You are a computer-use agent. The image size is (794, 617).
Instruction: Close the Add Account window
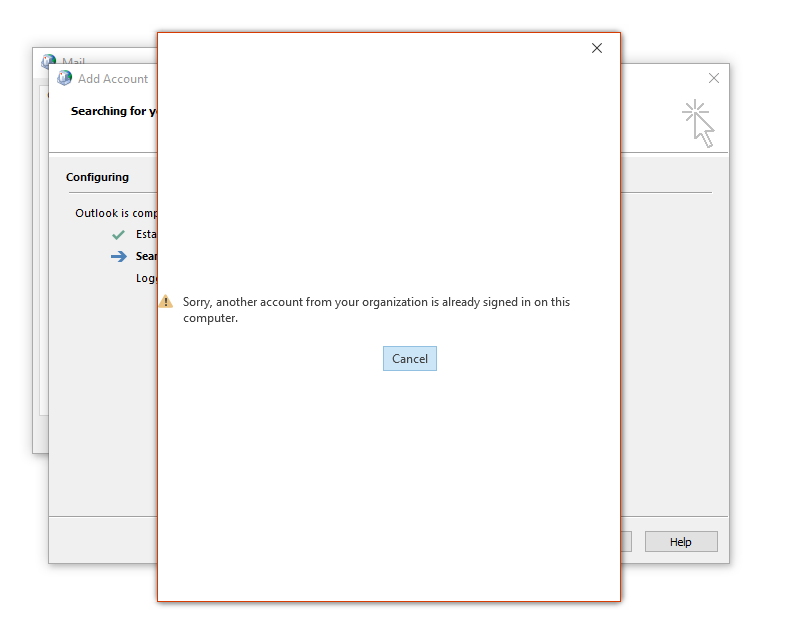(714, 78)
